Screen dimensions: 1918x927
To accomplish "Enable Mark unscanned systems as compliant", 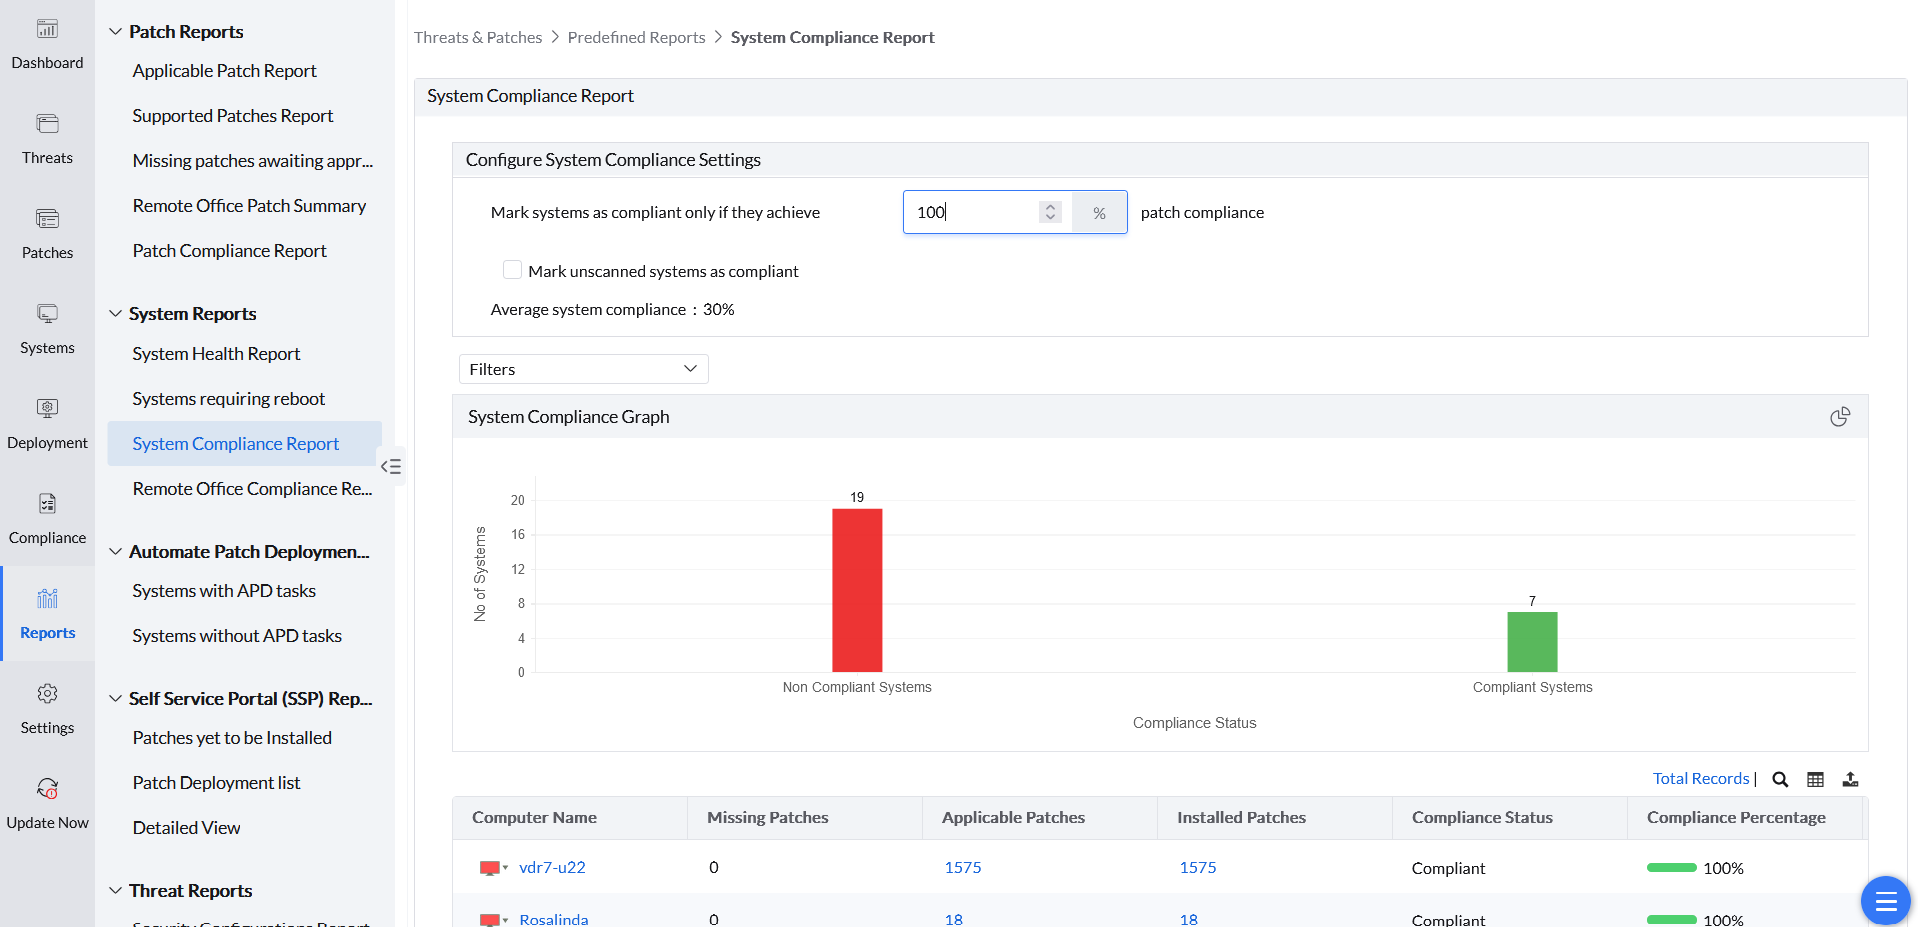I will [512, 270].
